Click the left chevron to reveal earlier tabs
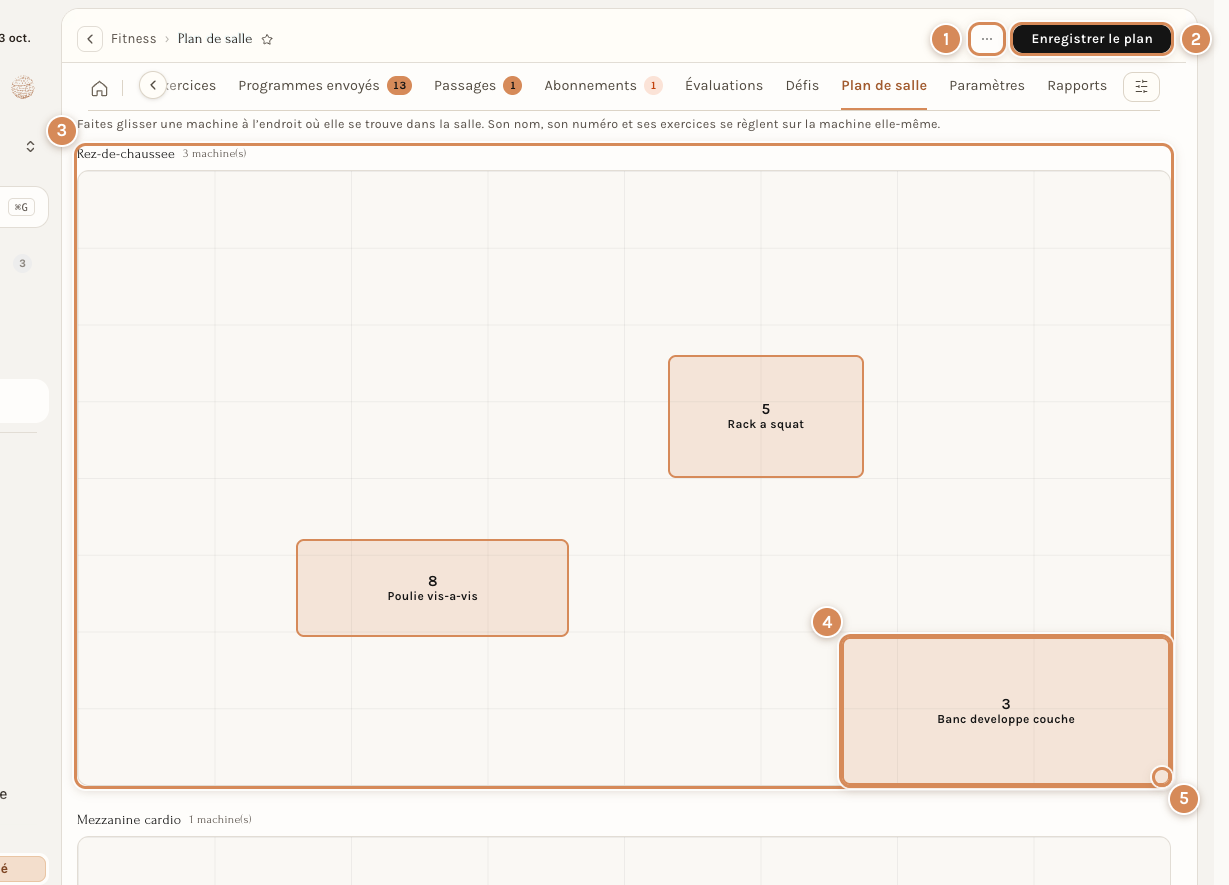The height and width of the screenshot is (885, 1229). click(153, 85)
